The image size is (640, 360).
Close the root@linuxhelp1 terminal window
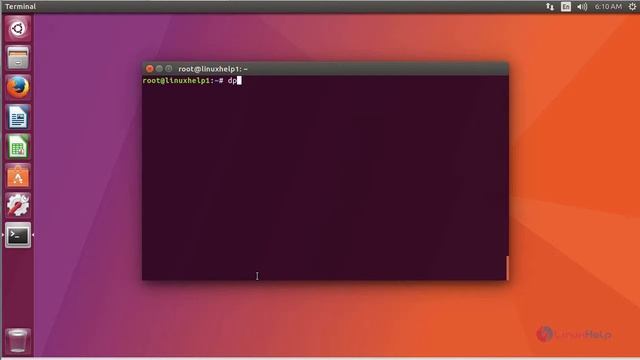(150, 69)
